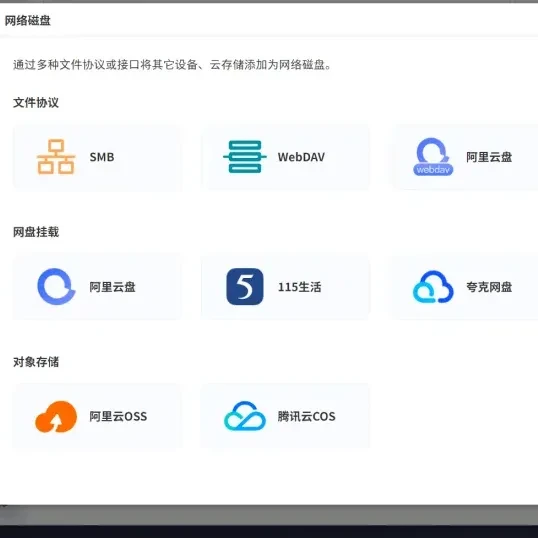Click the teal WebDAV server icon

[245, 157]
